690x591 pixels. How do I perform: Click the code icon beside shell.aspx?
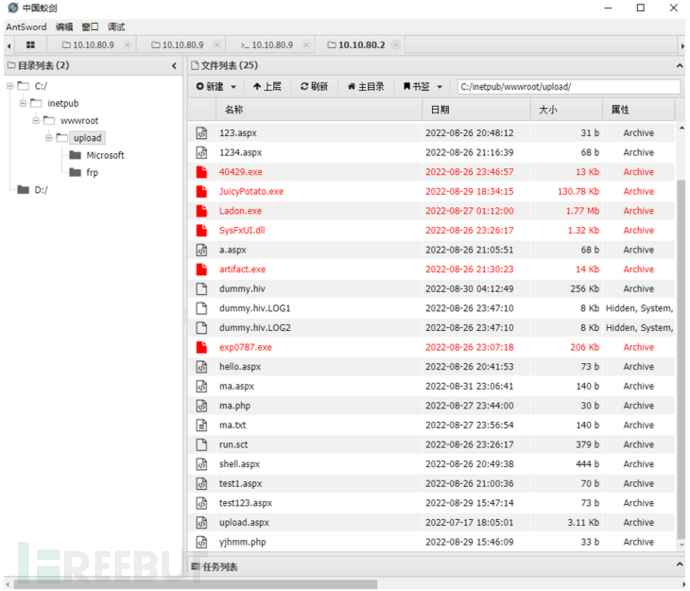click(x=202, y=464)
